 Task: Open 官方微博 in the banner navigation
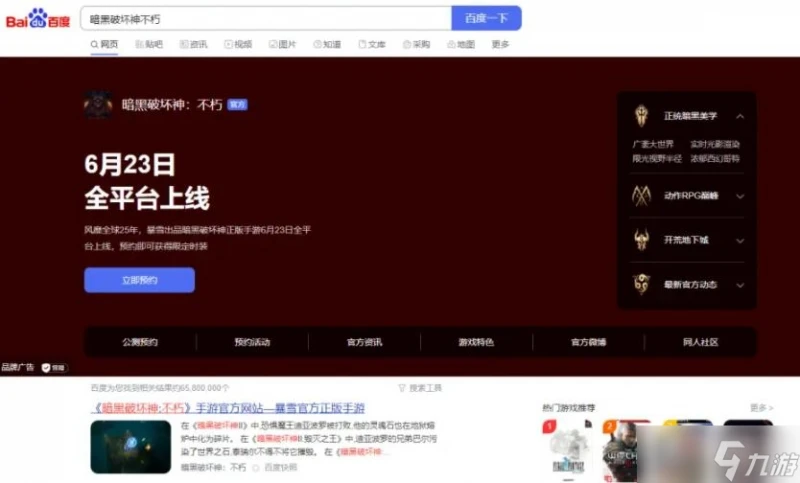click(588, 342)
